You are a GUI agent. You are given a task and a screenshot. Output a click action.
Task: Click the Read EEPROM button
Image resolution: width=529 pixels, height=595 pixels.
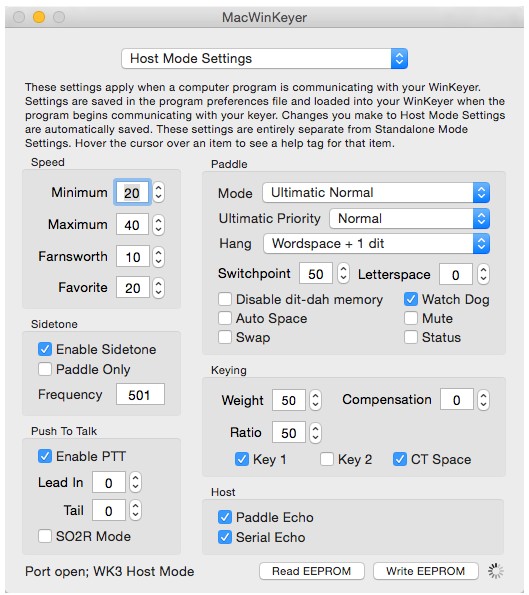tap(312, 571)
